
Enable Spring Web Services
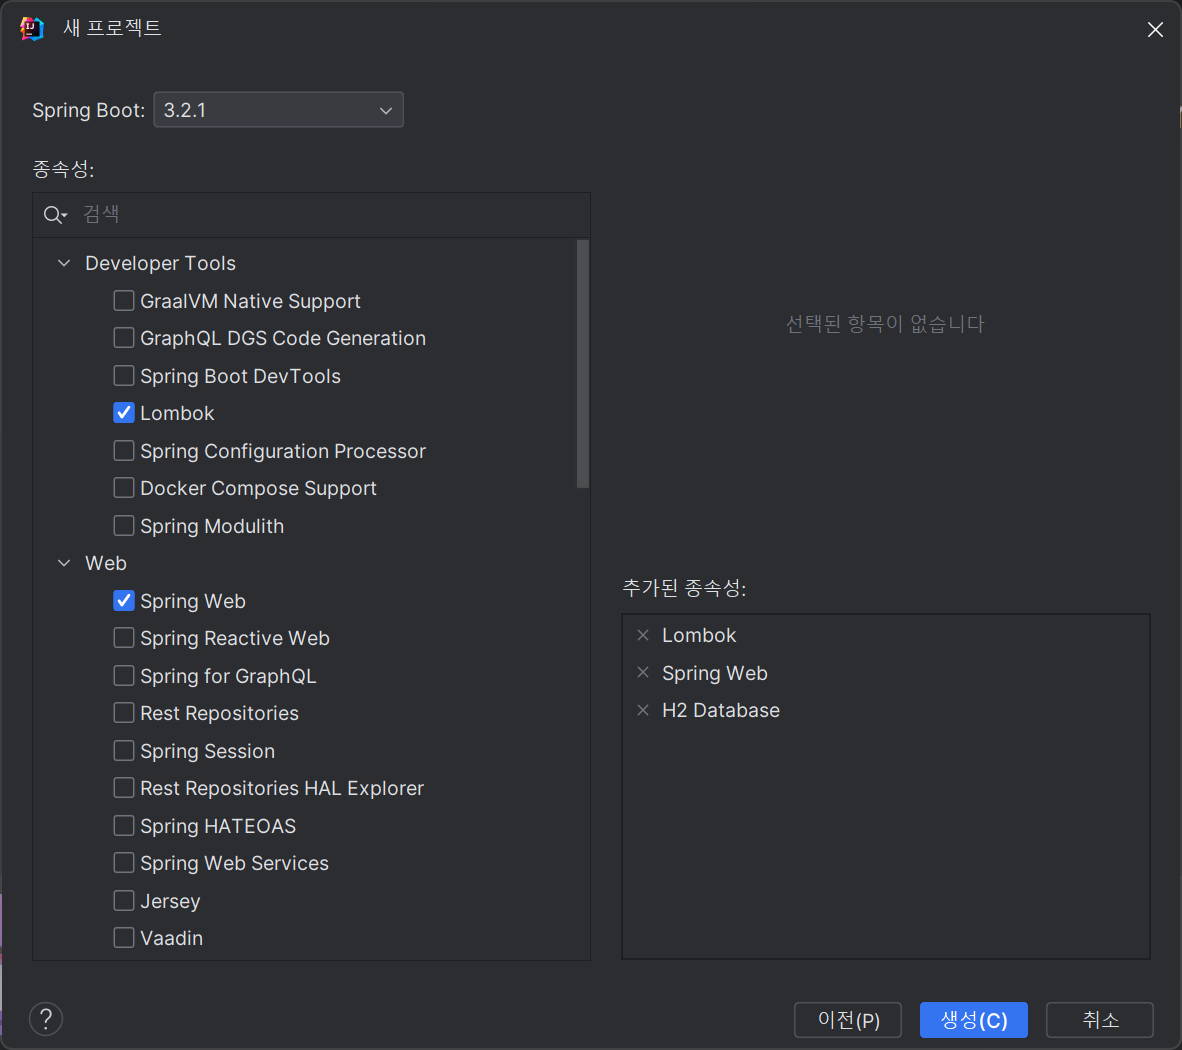pyautogui.click(x=124, y=863)
